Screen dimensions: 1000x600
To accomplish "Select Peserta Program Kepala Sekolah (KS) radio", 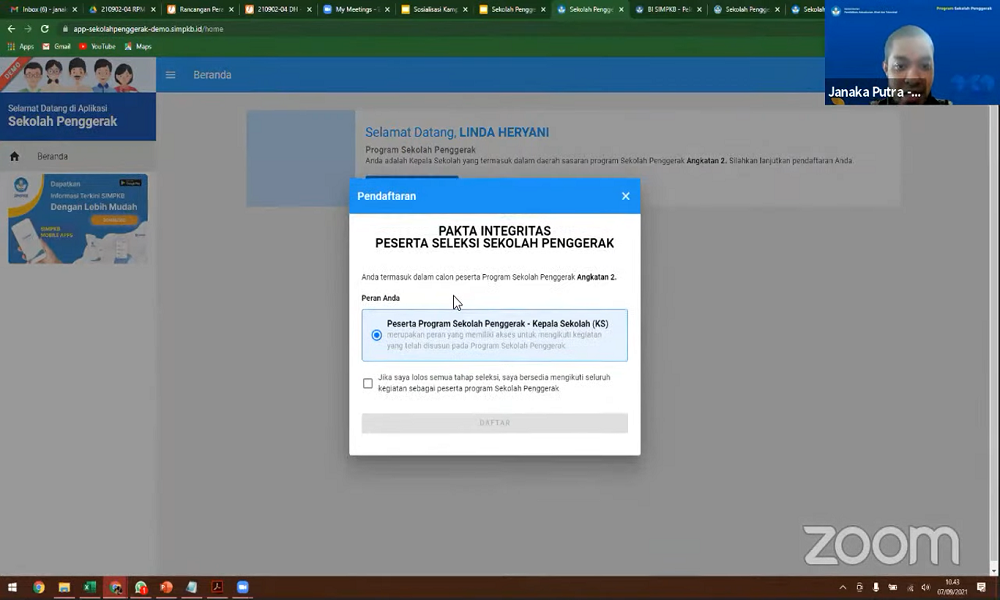I will point(376,335).
